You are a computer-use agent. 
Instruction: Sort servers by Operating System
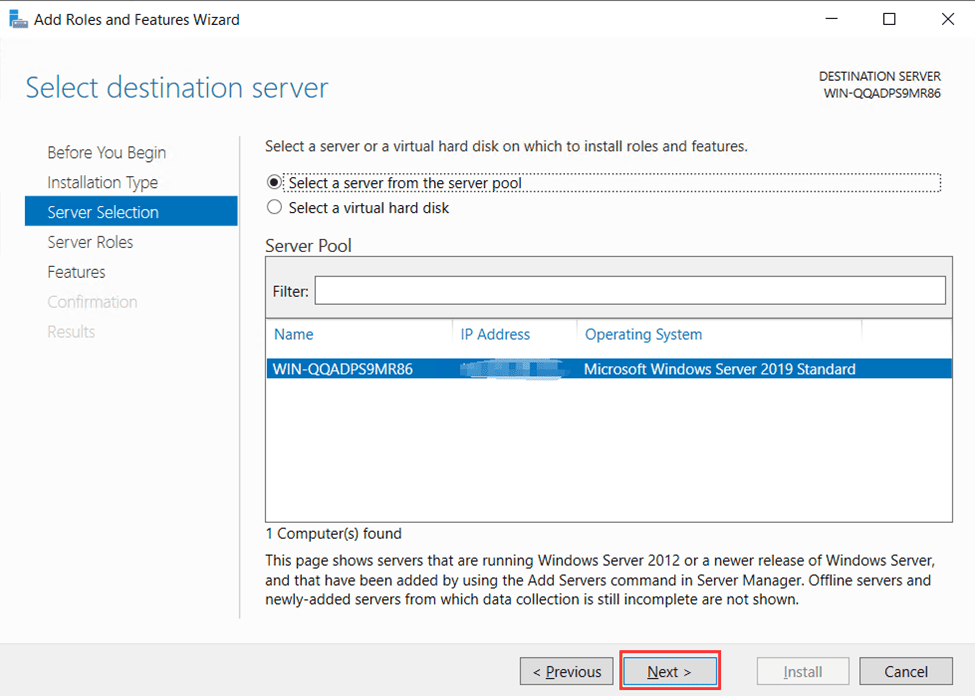[x=643, y=334]
